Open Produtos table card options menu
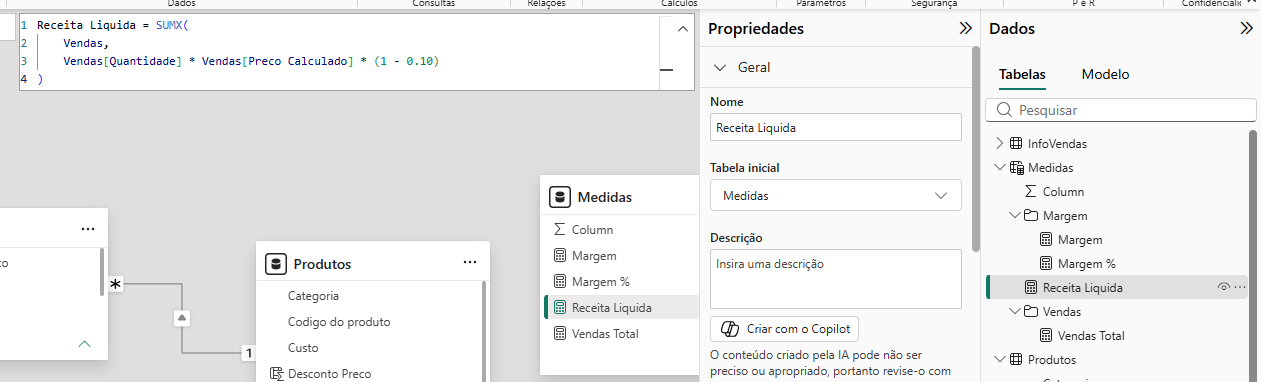Viewport: 1261px width, 382px height. 470,263
